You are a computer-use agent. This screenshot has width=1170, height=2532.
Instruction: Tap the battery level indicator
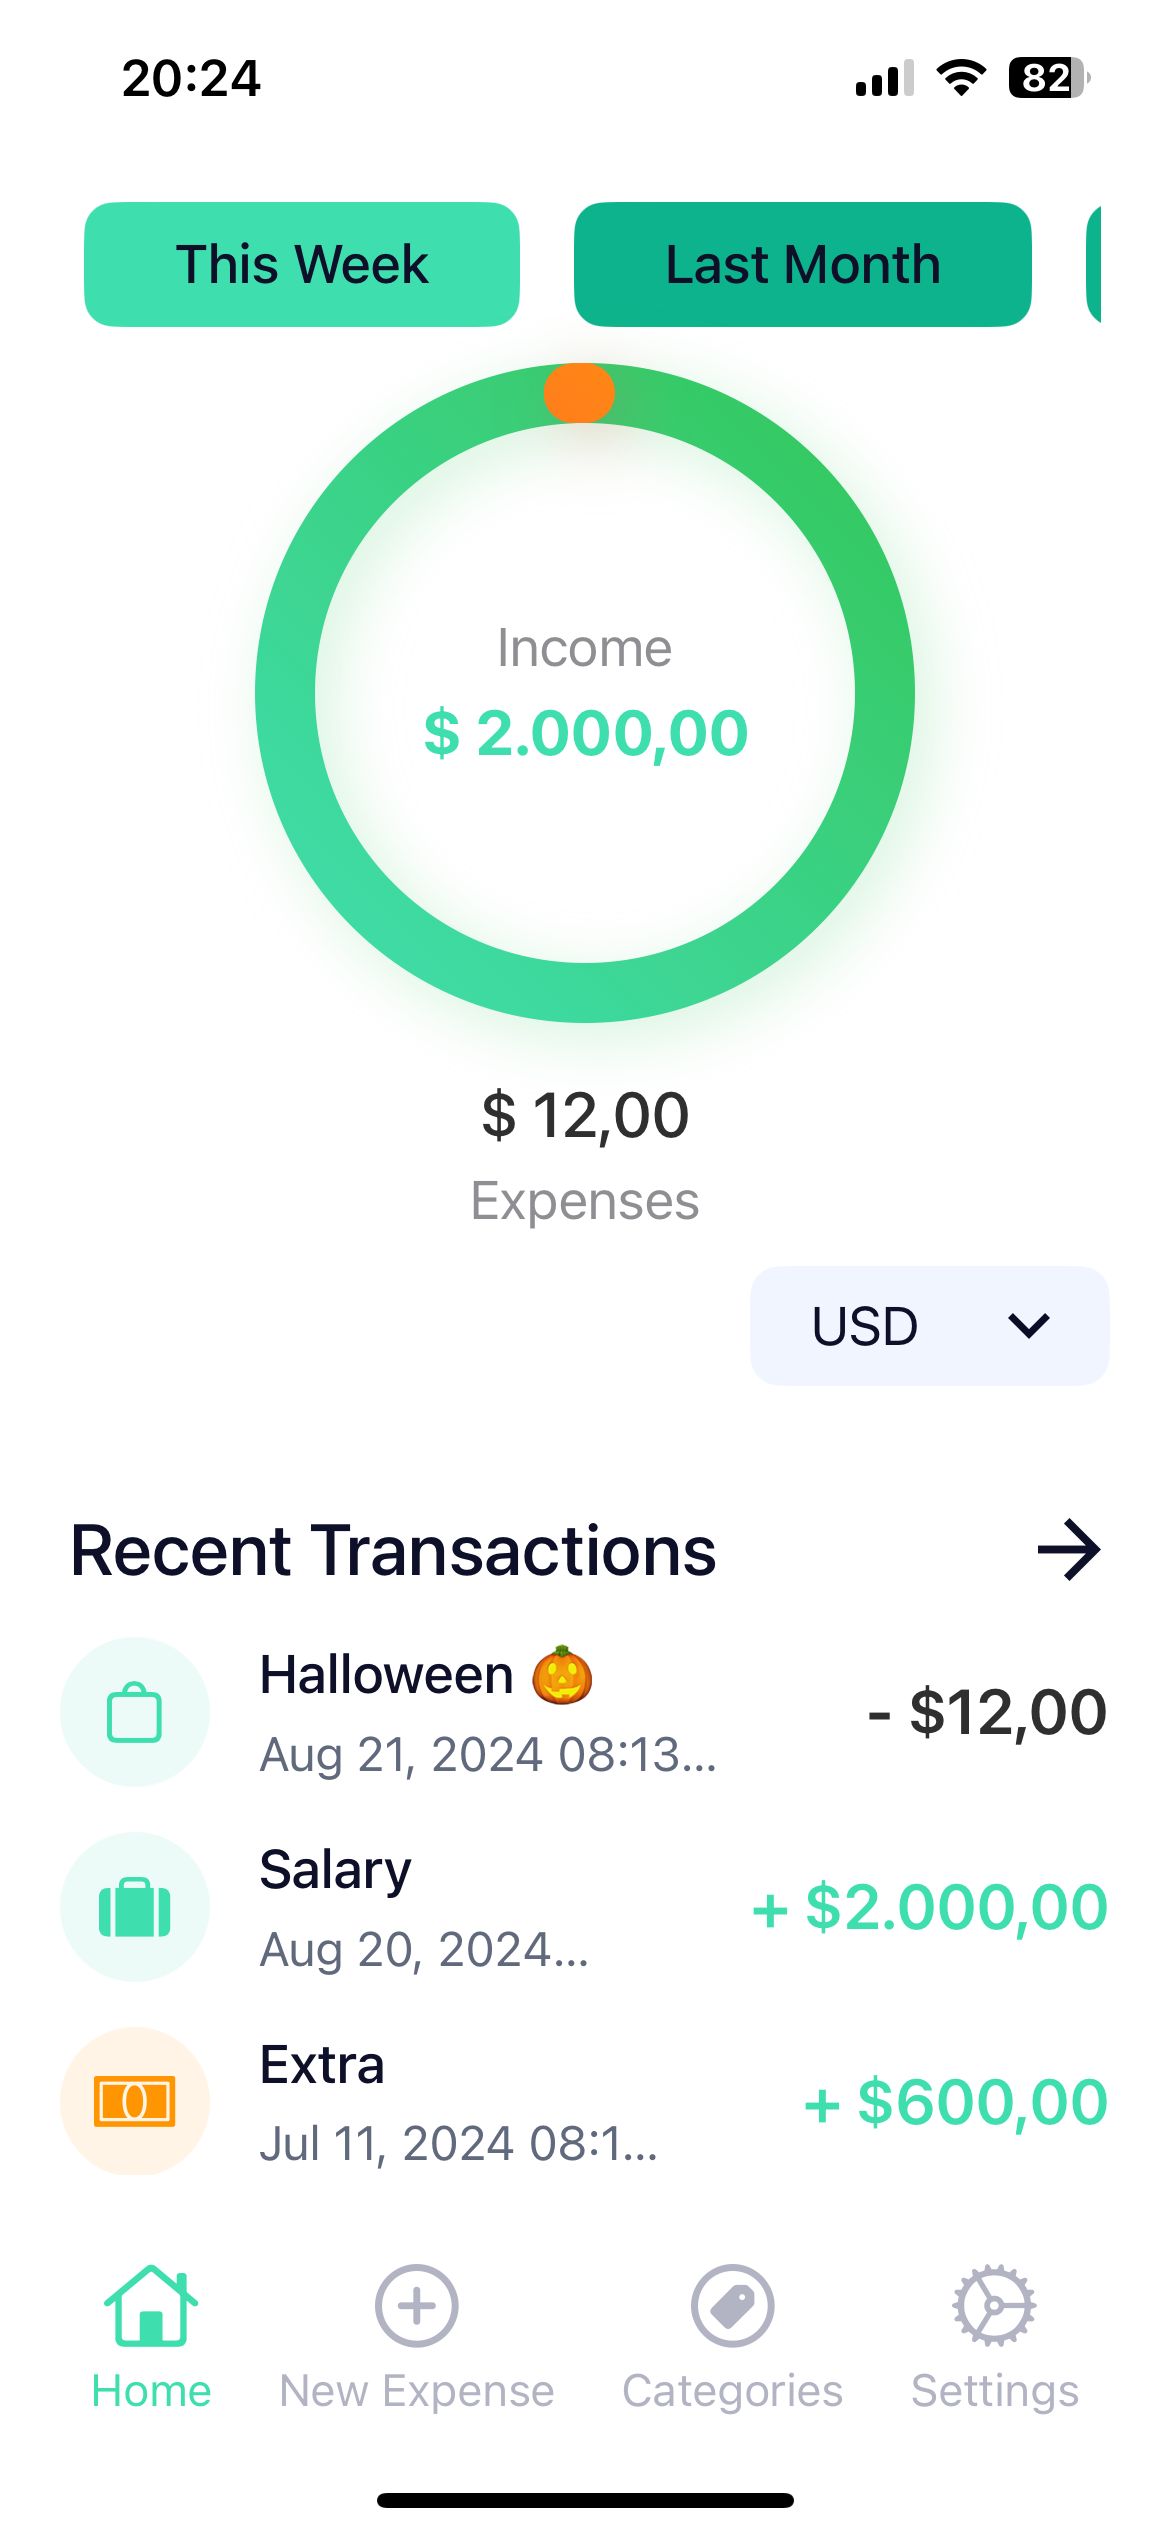pyautogui.click(x=1048, y=78)
